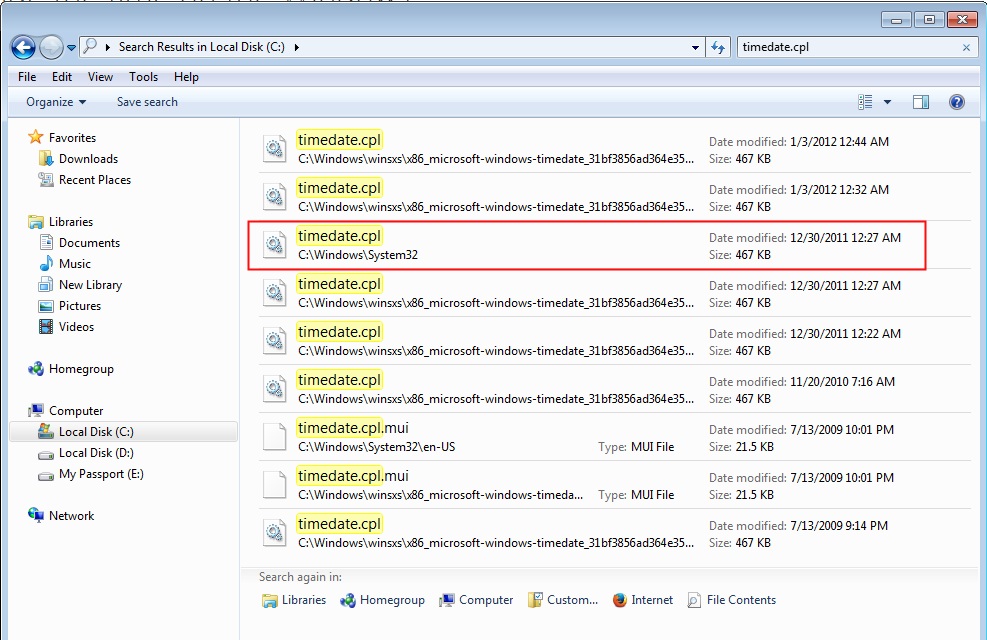Image resolution: width=987 pixels, height=640 pixels.
Task: Select timedate.cpl modified 1/3/2012 12:32 AM
Action: click(614, 197)
